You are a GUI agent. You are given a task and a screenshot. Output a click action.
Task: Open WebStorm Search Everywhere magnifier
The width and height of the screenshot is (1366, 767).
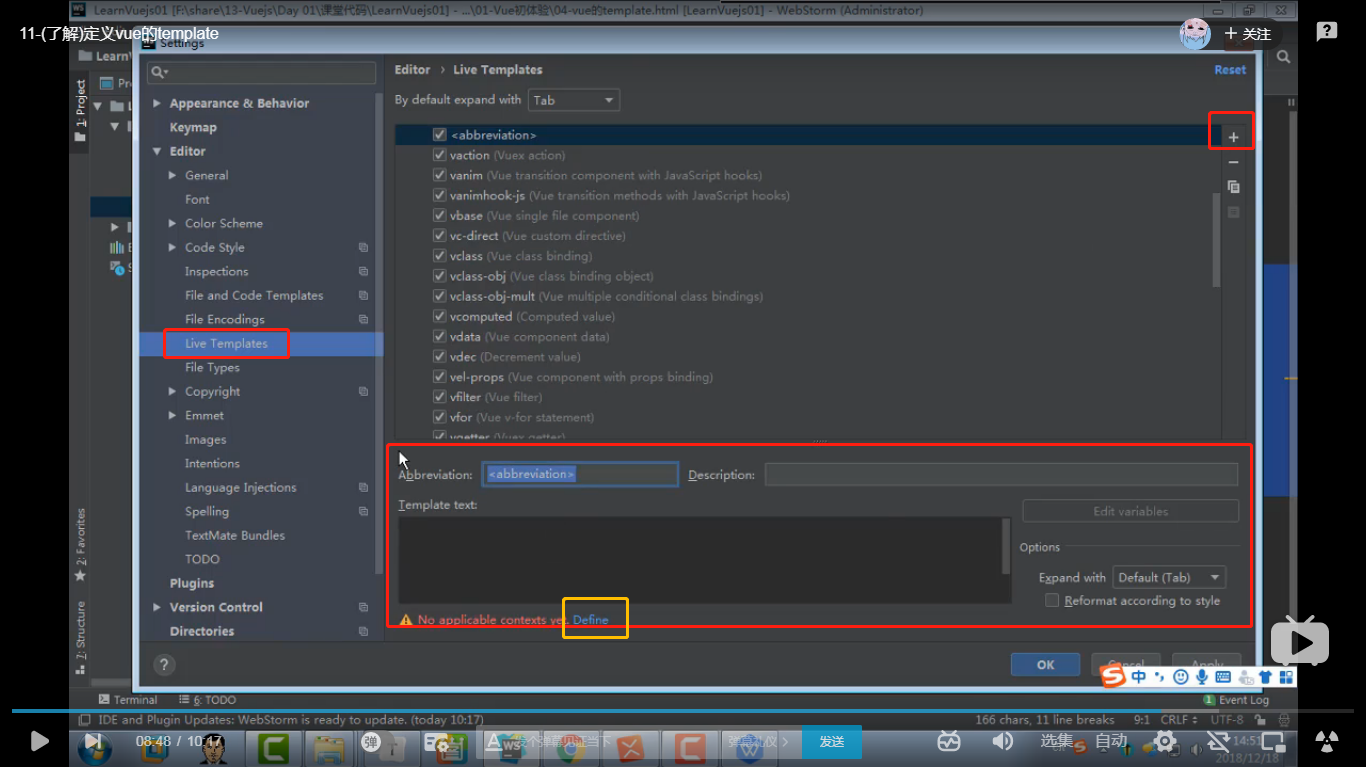click(x=1283, y=58)
